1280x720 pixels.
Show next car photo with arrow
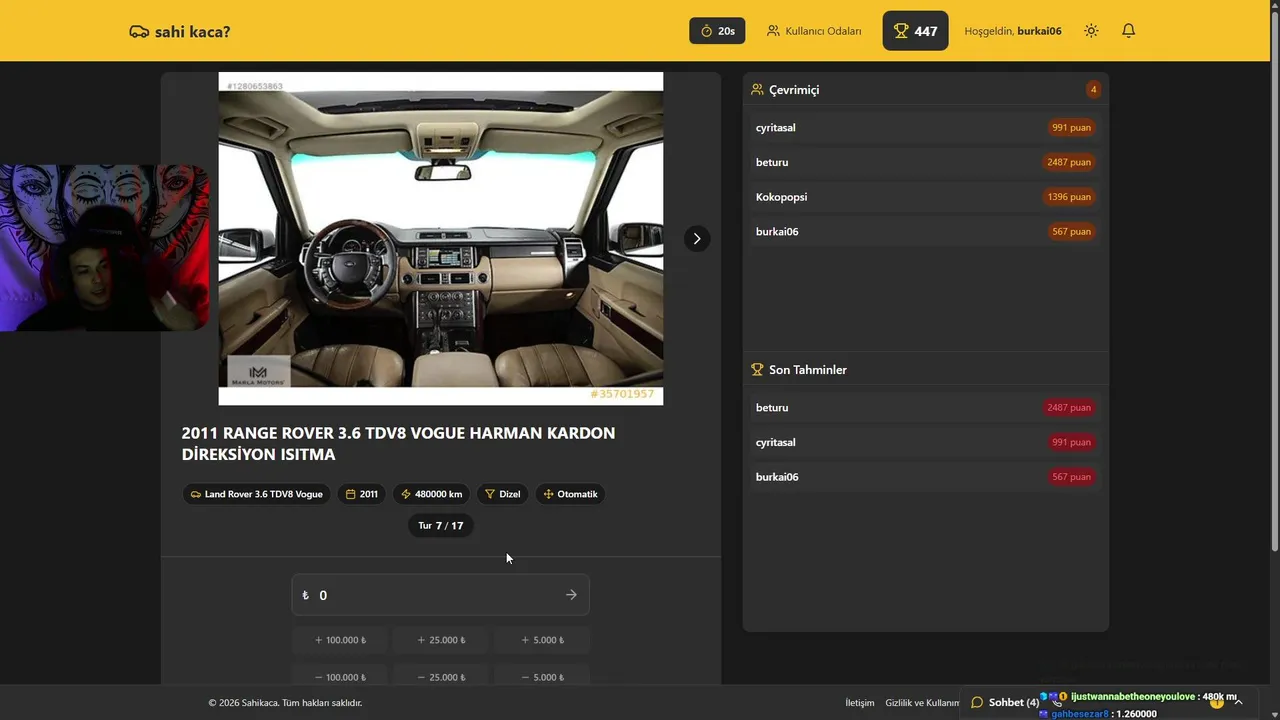(x=697, y=238)
